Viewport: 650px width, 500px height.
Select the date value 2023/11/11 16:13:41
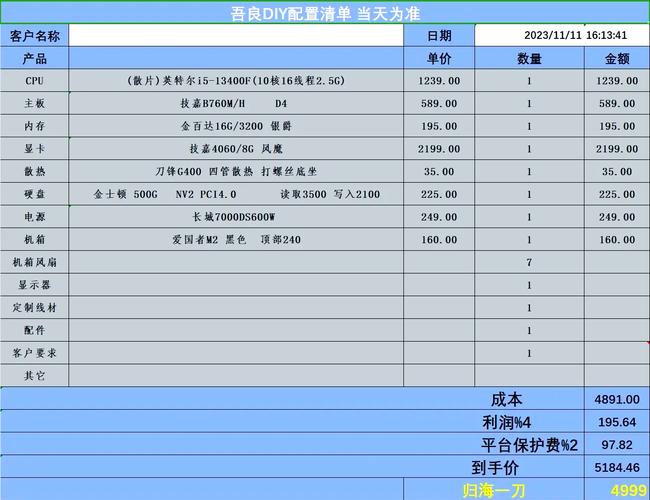(x=562, y=36)
